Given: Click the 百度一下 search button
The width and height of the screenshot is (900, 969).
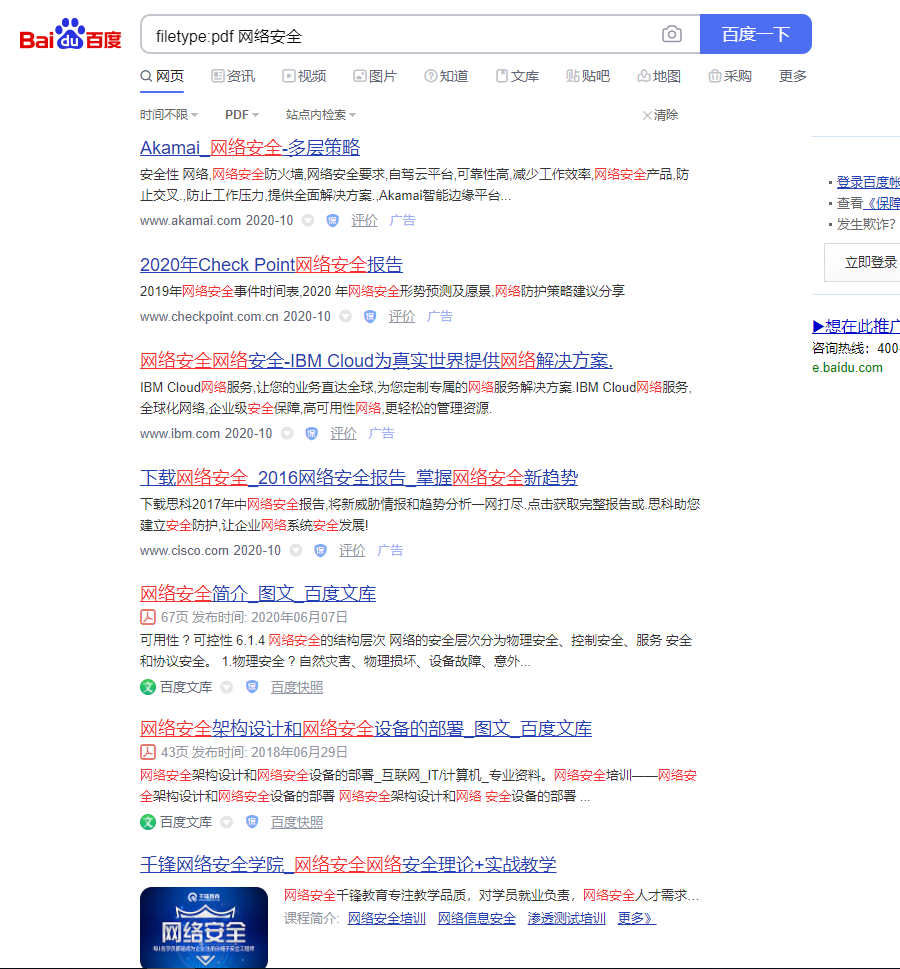Looking at the screenshot, I should (755, 34).
